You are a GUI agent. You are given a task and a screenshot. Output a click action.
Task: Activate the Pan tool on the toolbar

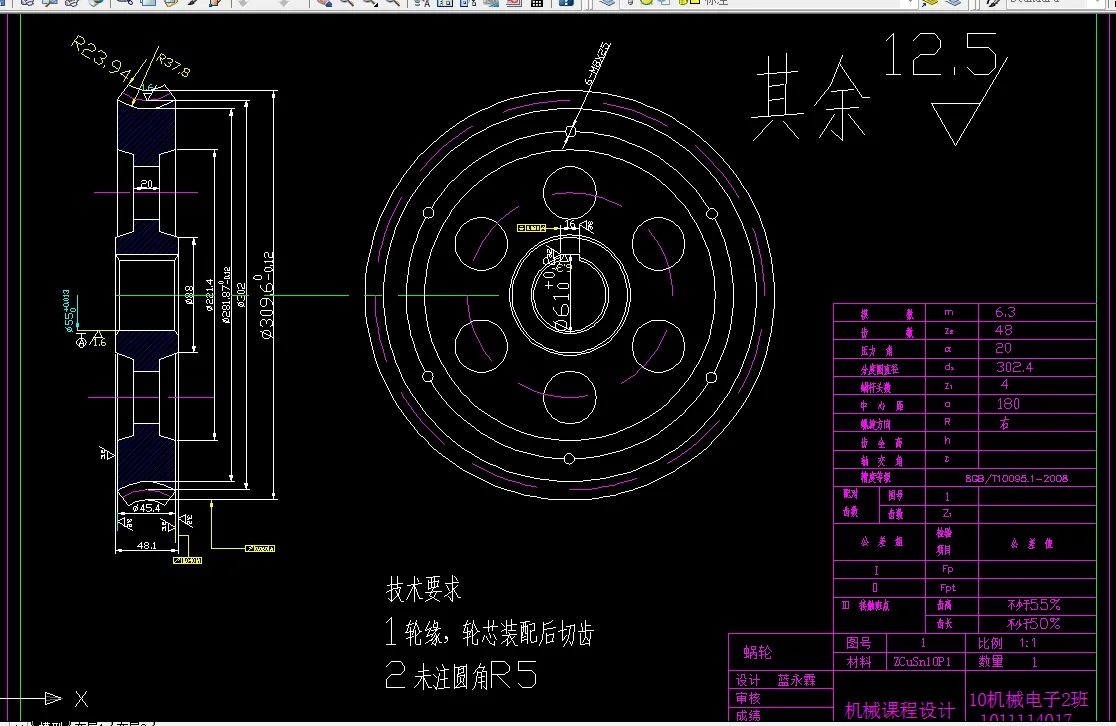324,6
